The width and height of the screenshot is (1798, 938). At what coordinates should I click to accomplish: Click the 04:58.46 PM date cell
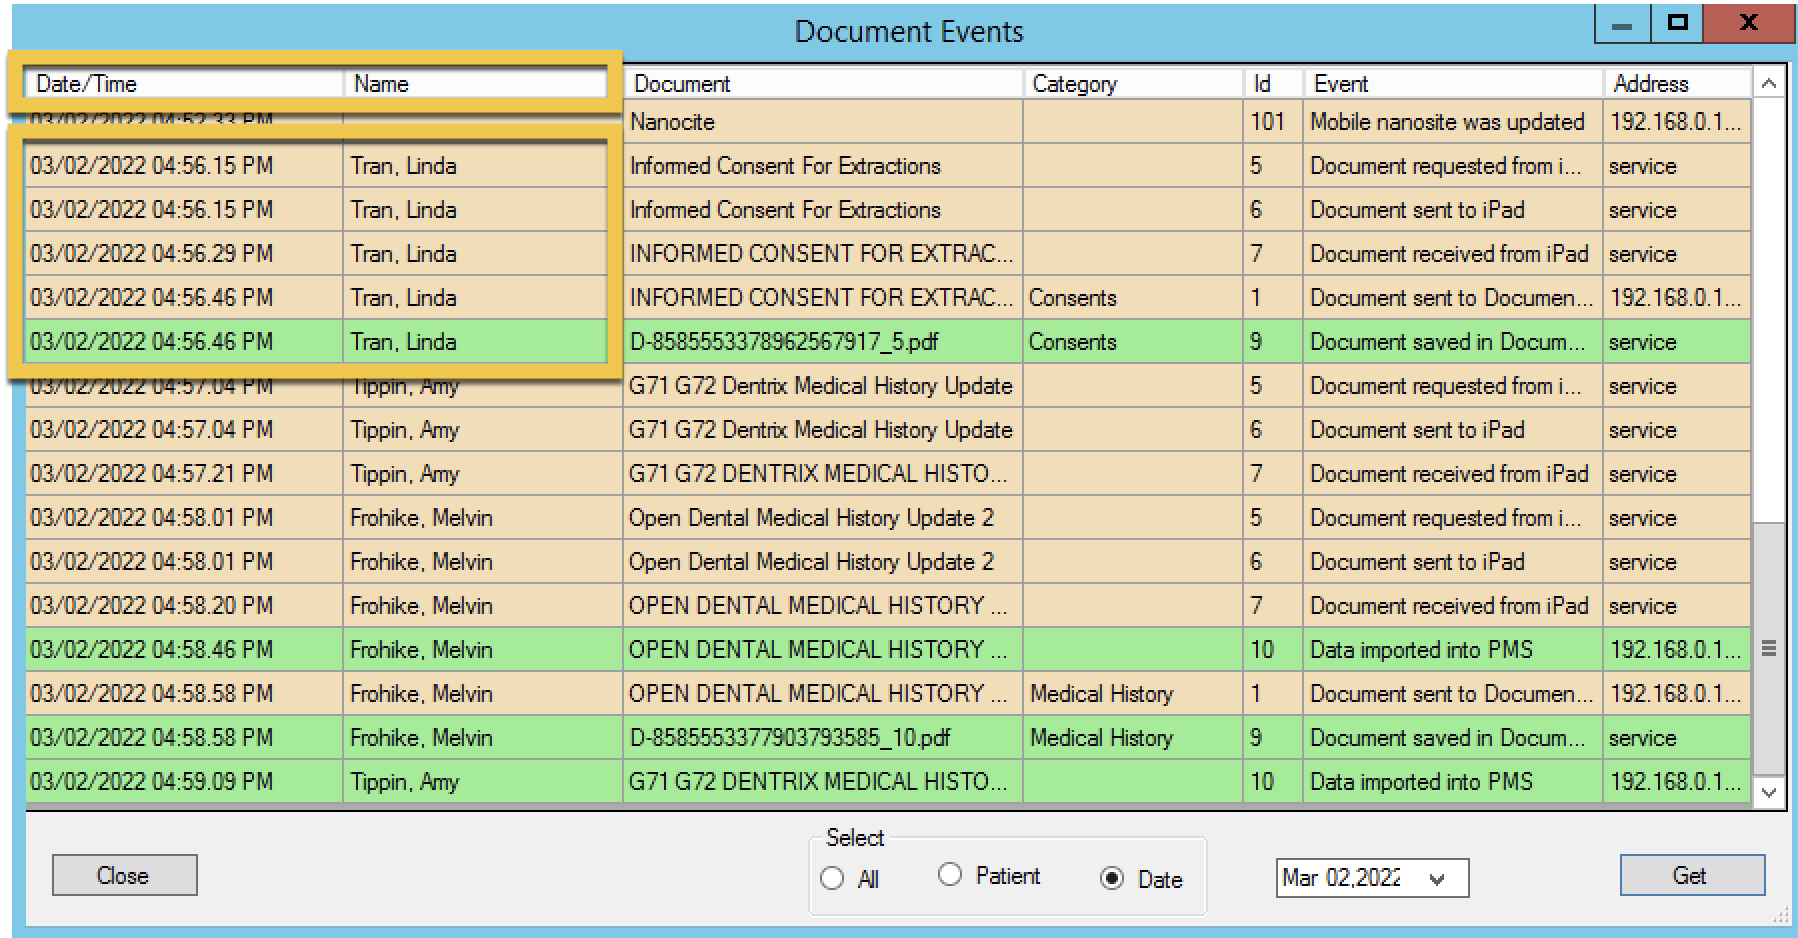[184, 650]
